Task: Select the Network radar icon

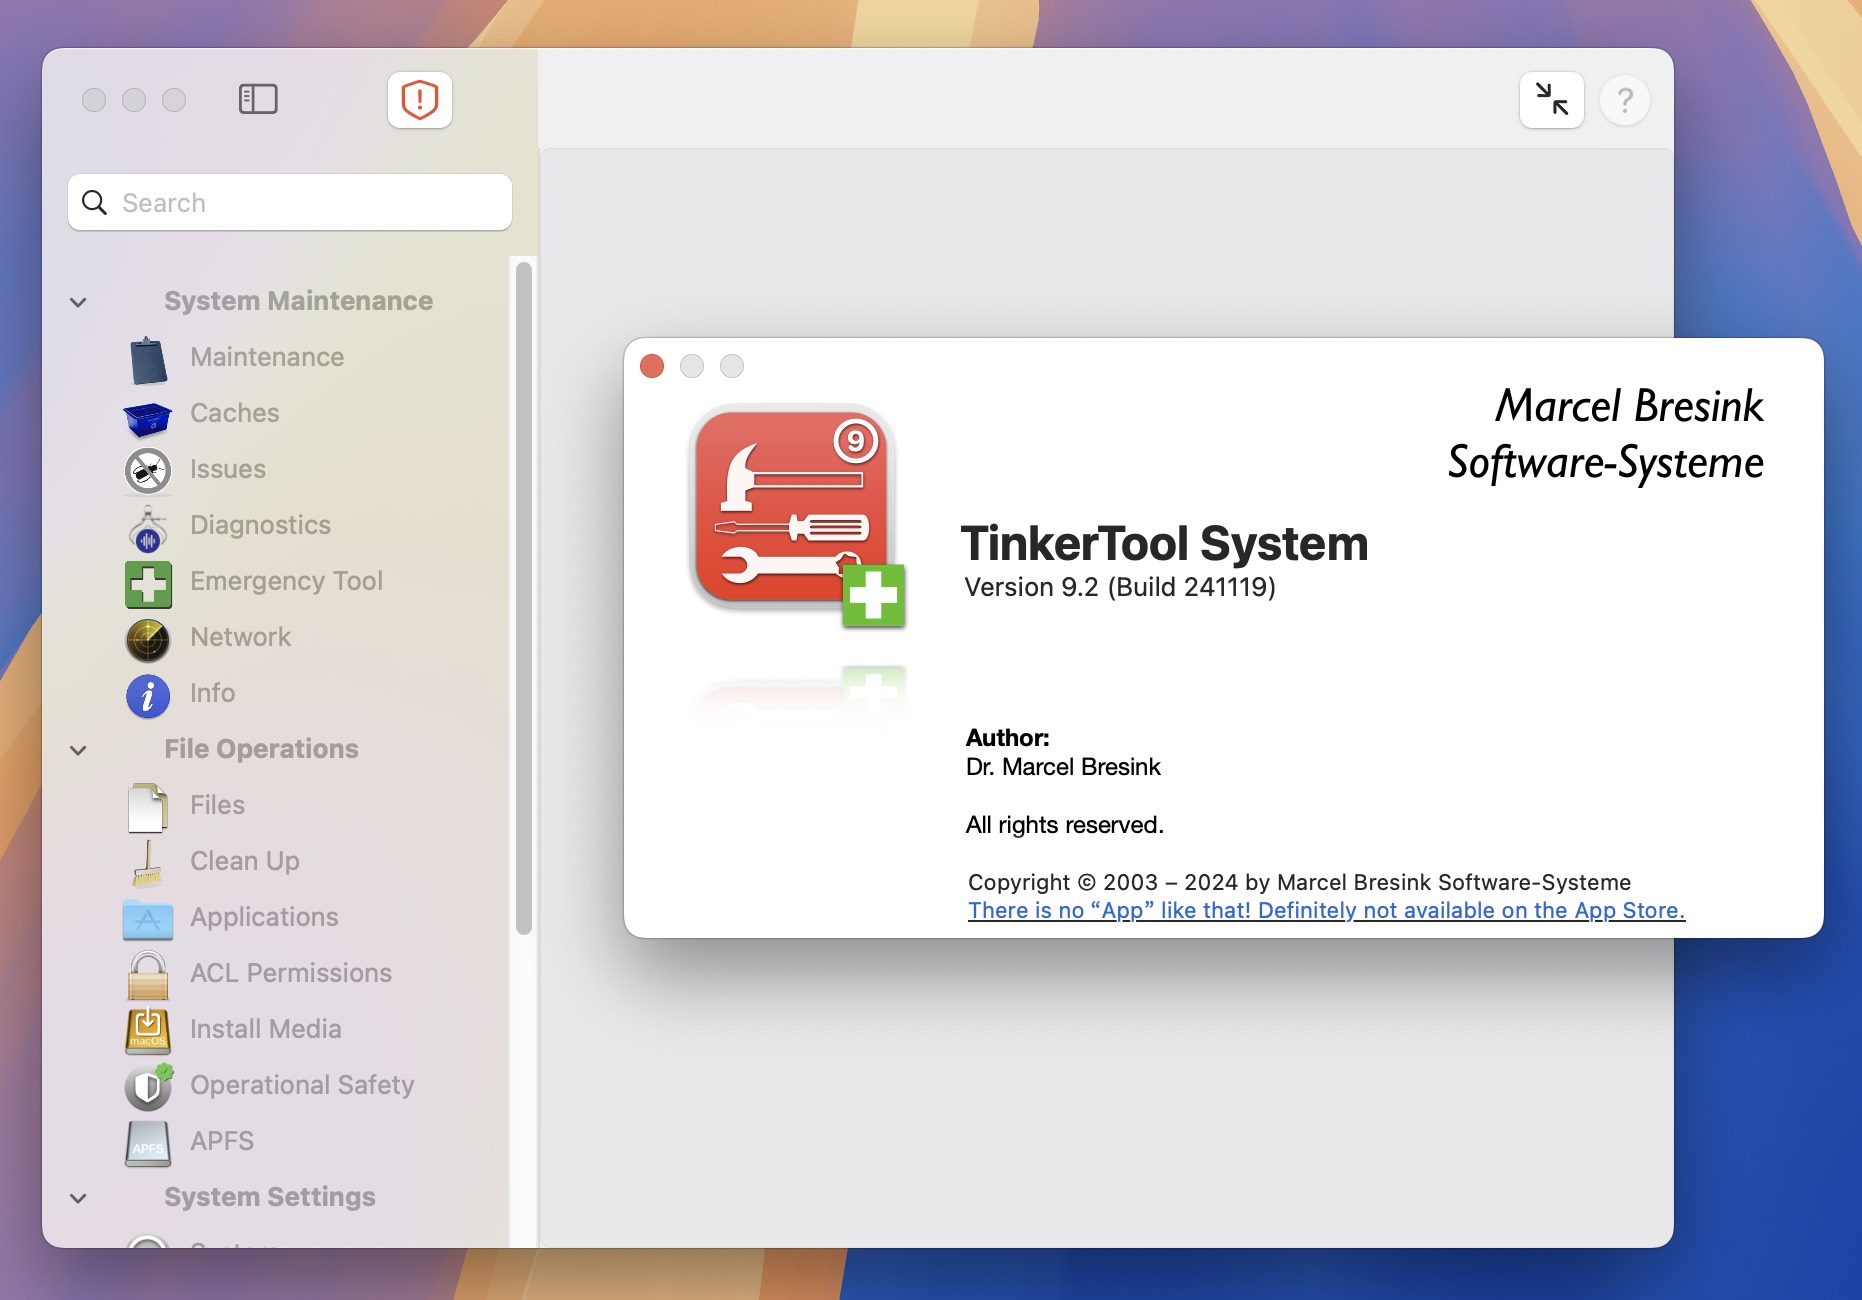Action: [148, 640]
